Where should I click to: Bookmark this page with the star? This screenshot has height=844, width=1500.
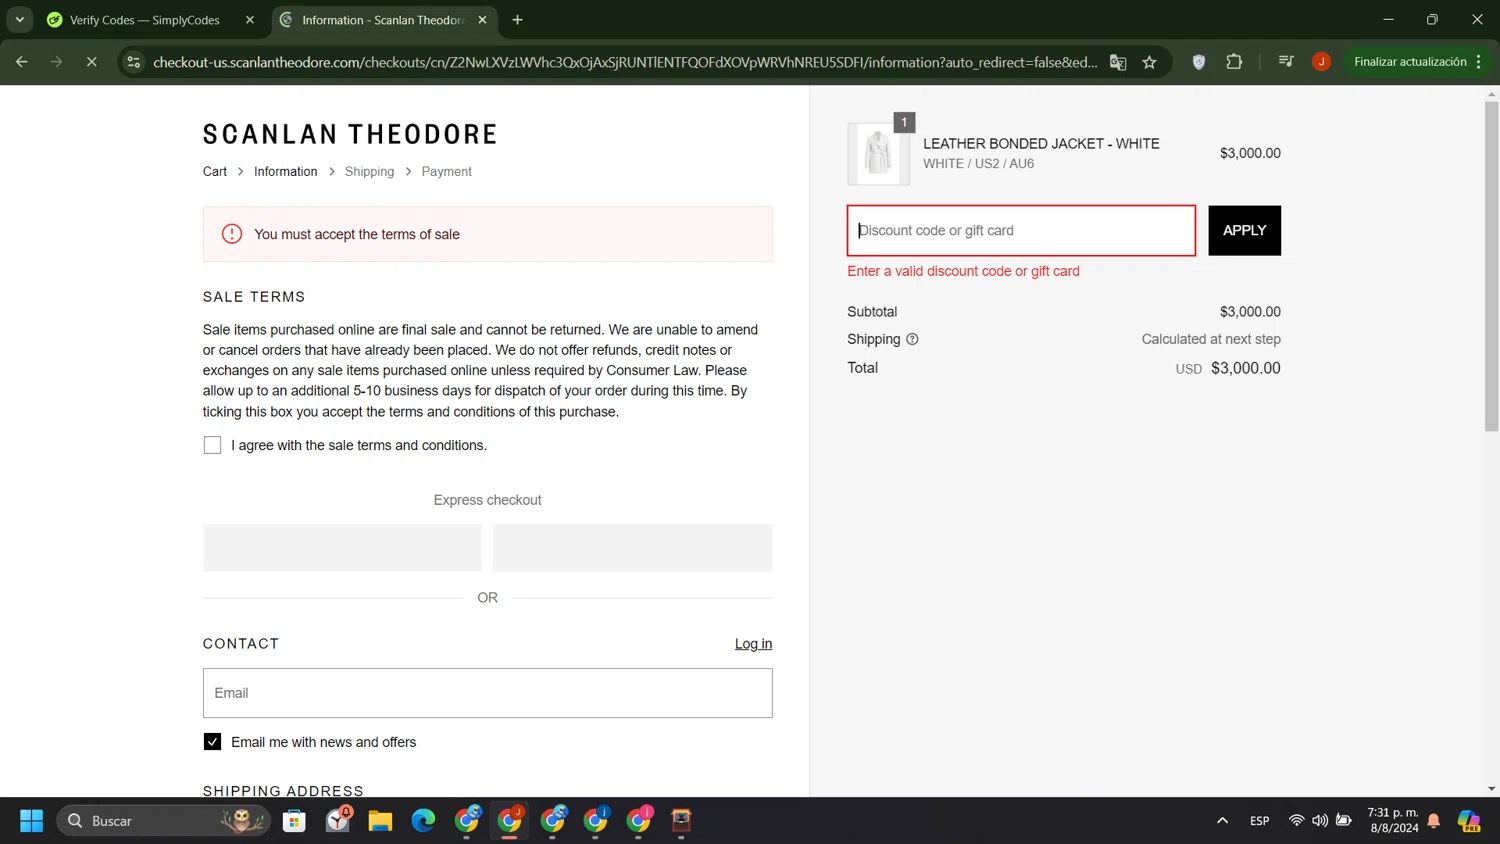tap(1150, 62)
